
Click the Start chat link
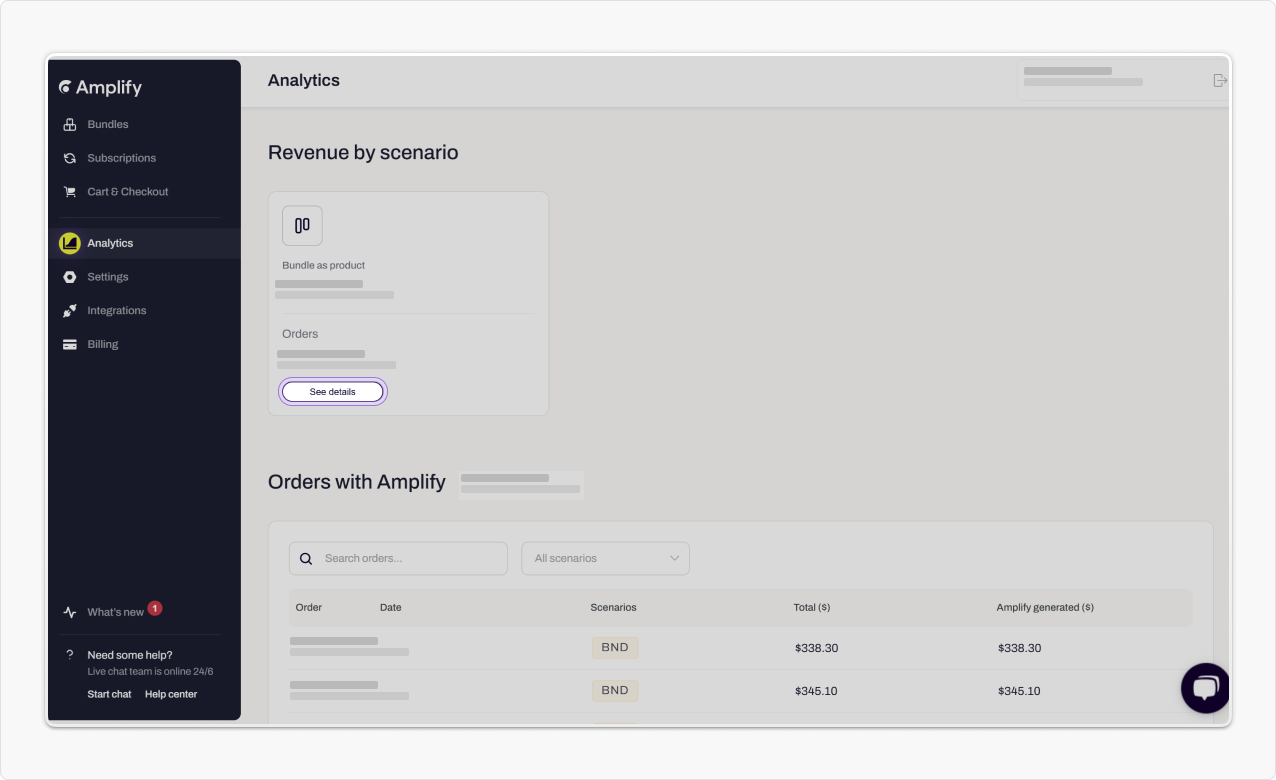tap(109, 694)
